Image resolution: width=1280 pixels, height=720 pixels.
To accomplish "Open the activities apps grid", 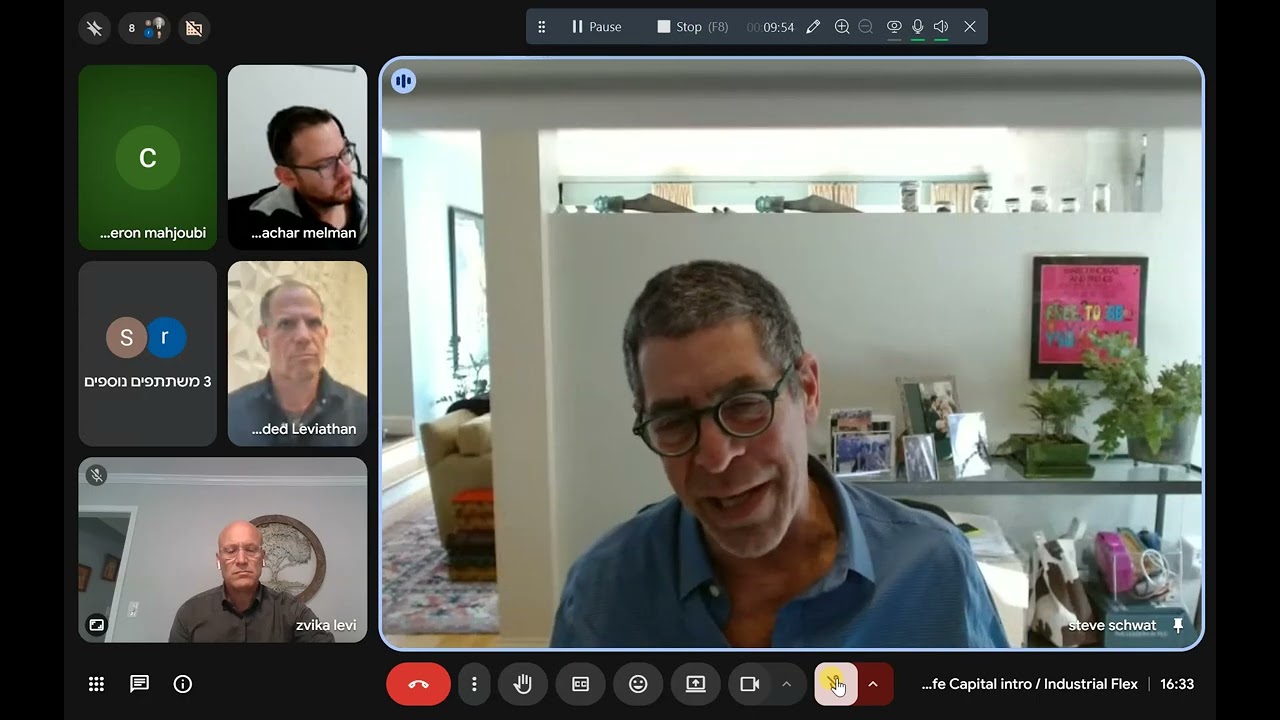I will point(96,684).
